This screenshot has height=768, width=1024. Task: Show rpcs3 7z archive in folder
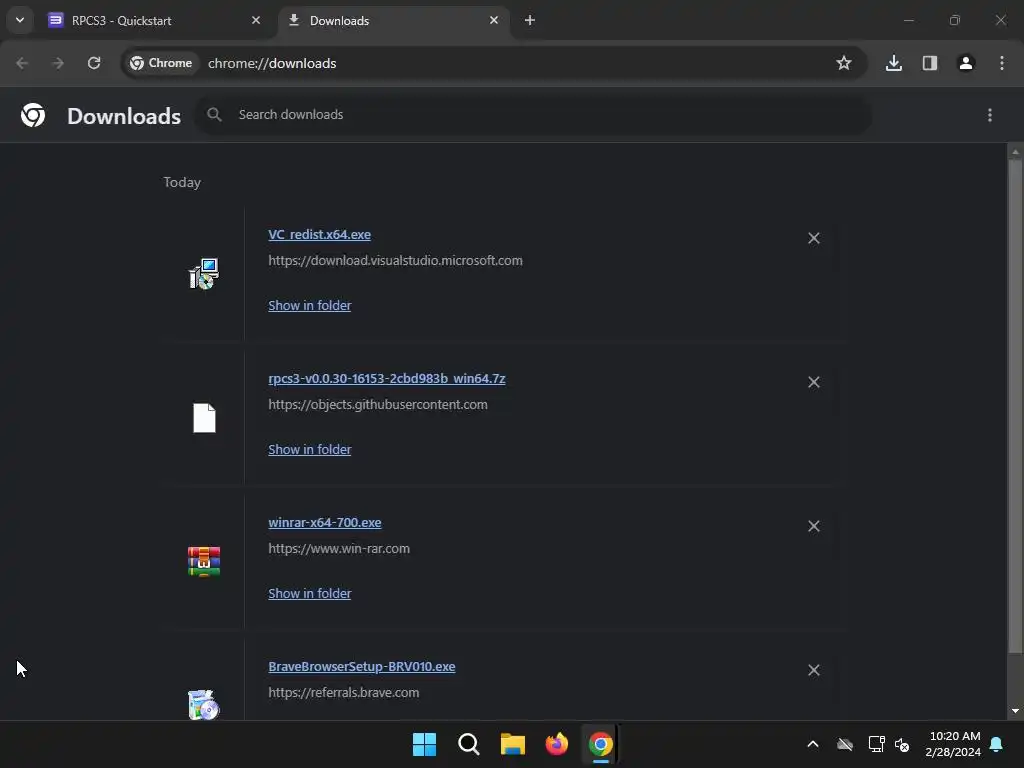point(310,449)
